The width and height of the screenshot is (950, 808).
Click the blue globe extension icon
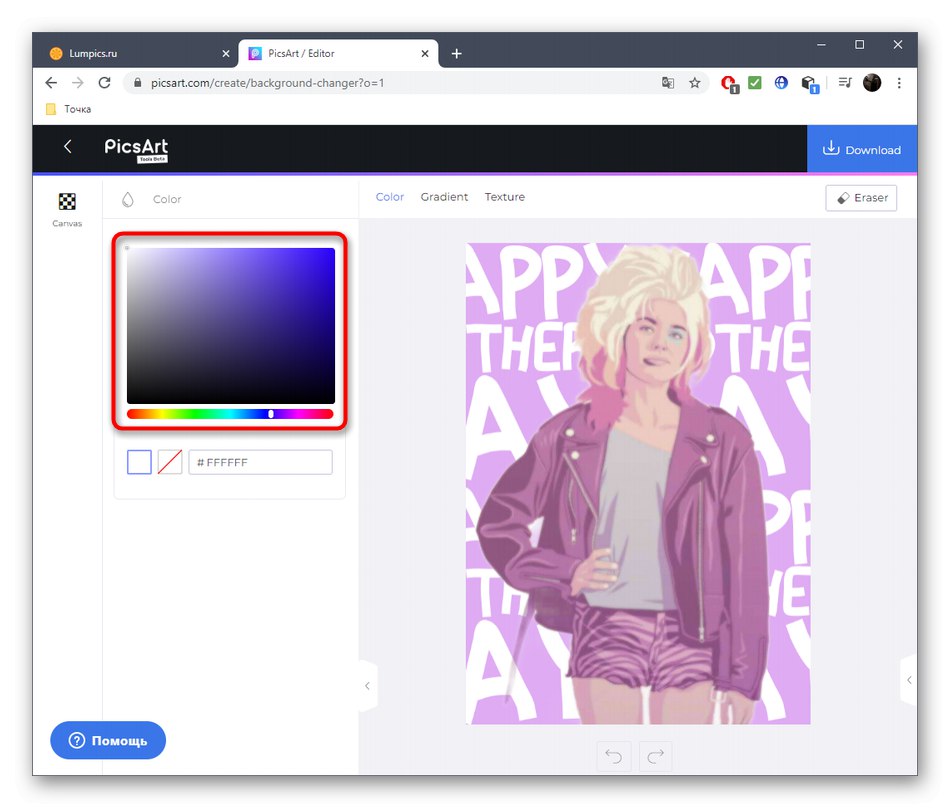pos(782,82)
